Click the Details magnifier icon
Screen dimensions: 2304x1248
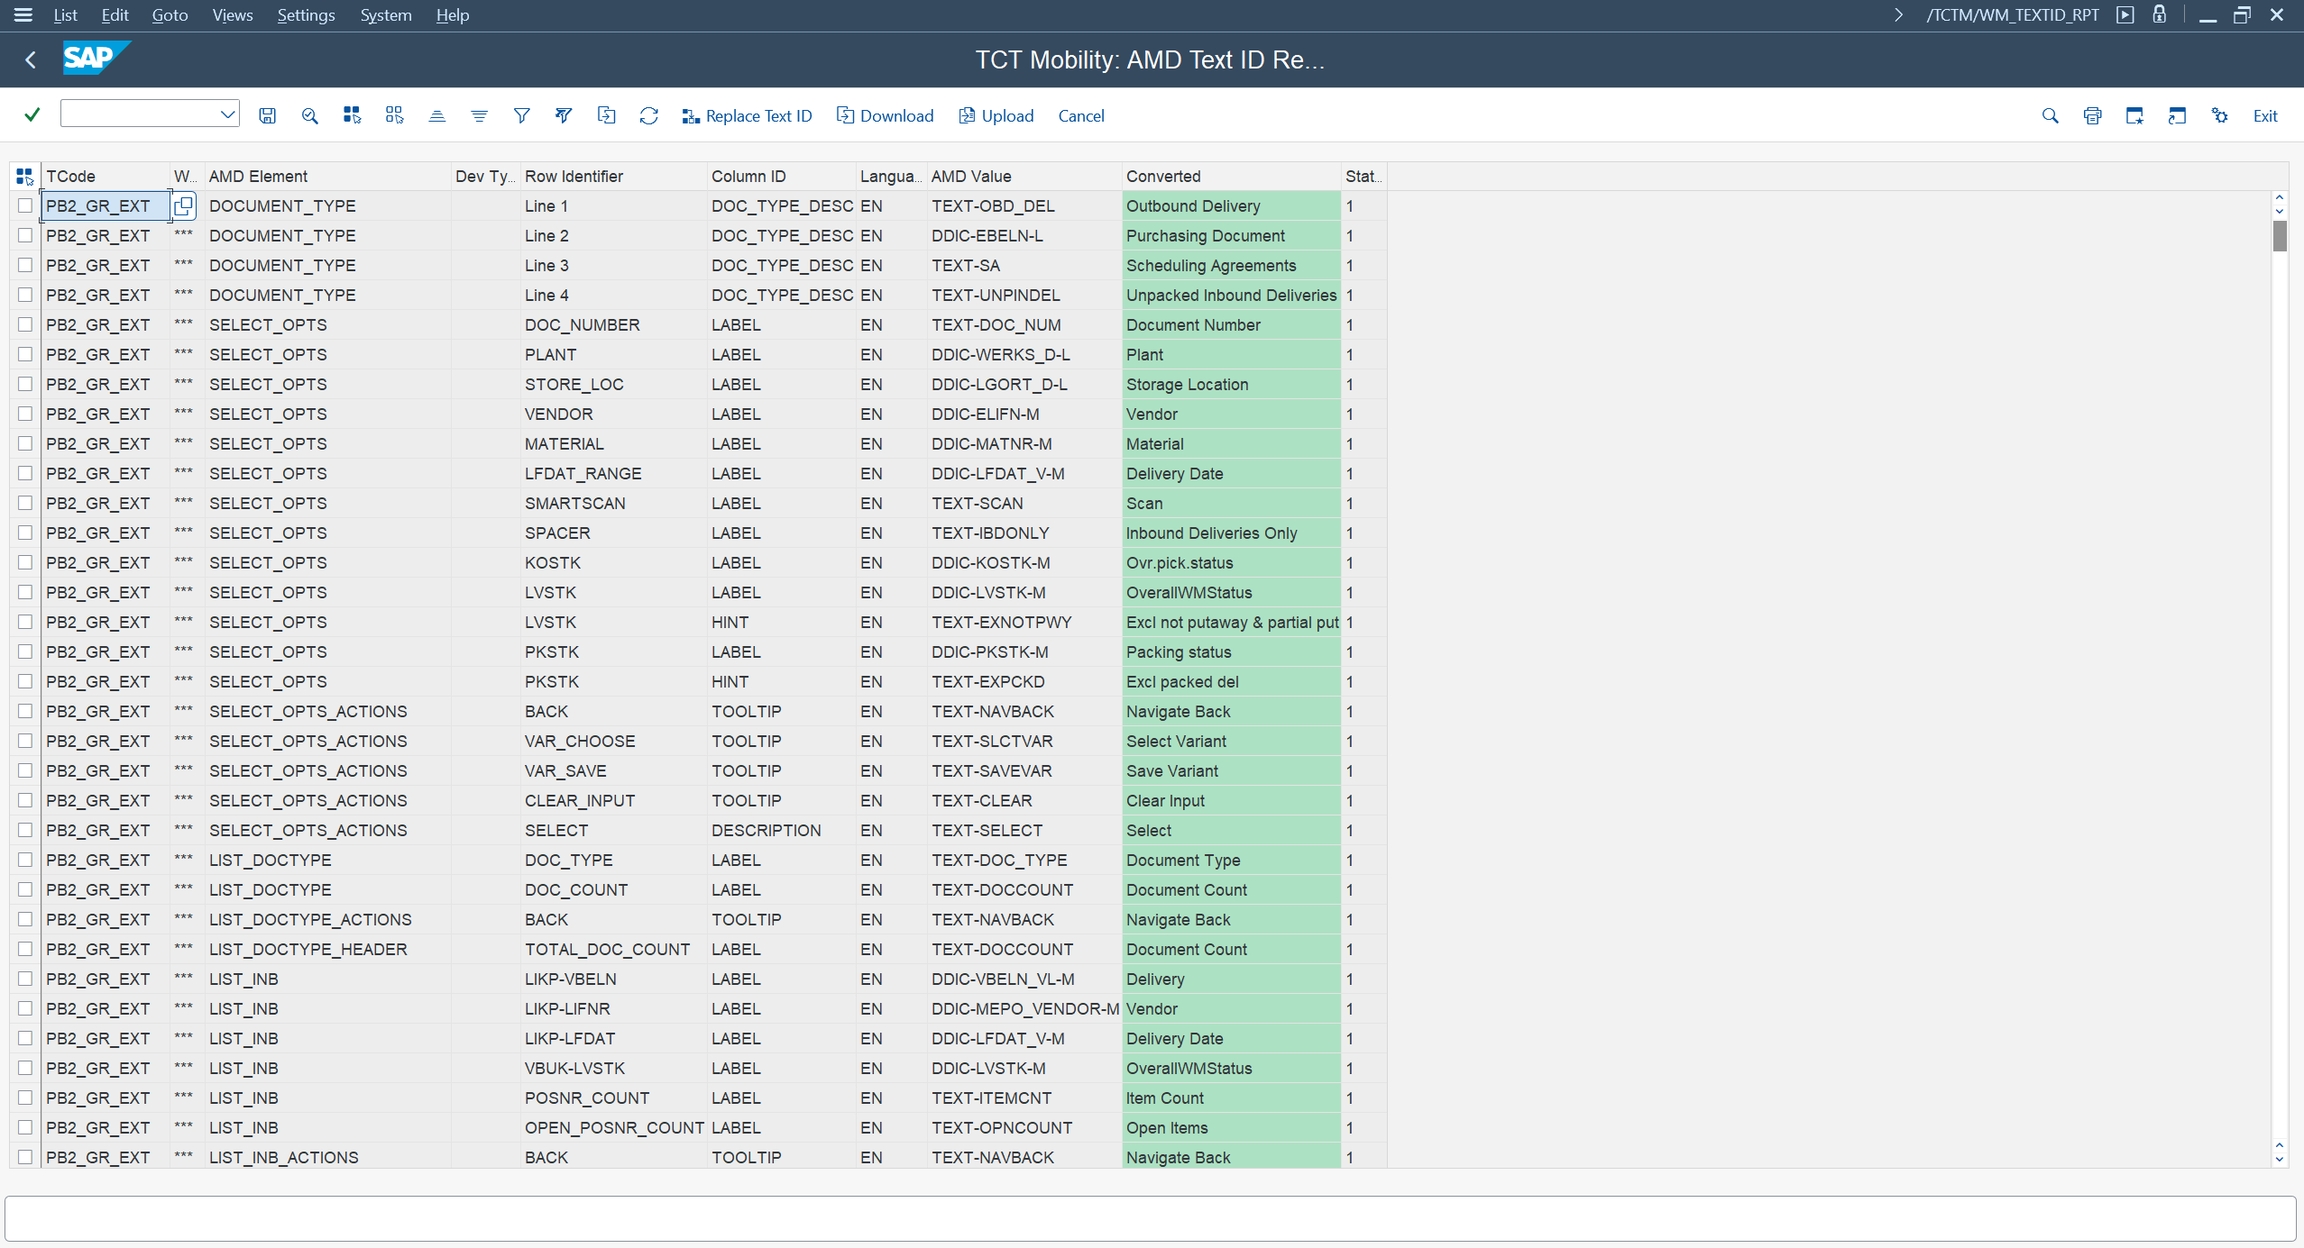pos(309,116)
